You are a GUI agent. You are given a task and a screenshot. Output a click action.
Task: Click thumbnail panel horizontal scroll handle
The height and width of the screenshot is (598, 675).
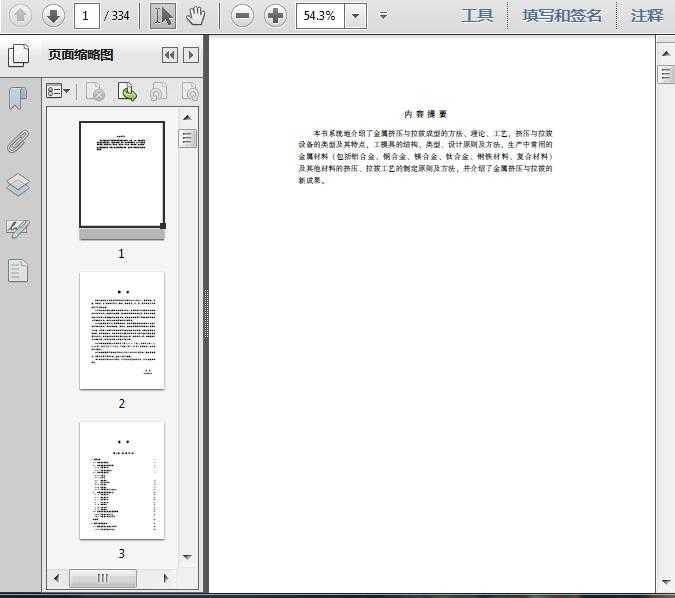point(103,578)
